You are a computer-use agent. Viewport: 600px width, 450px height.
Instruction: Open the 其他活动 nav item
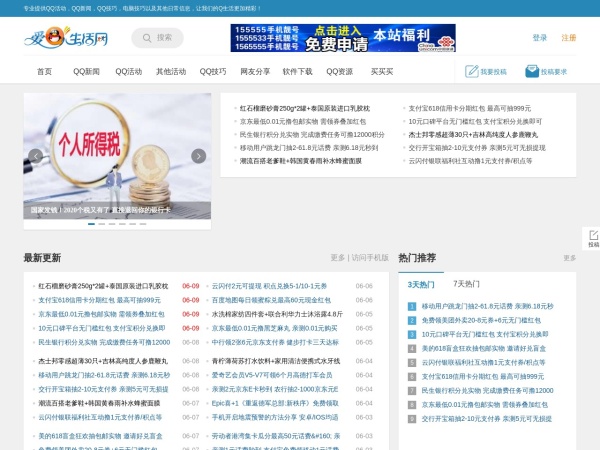[171, 72]
